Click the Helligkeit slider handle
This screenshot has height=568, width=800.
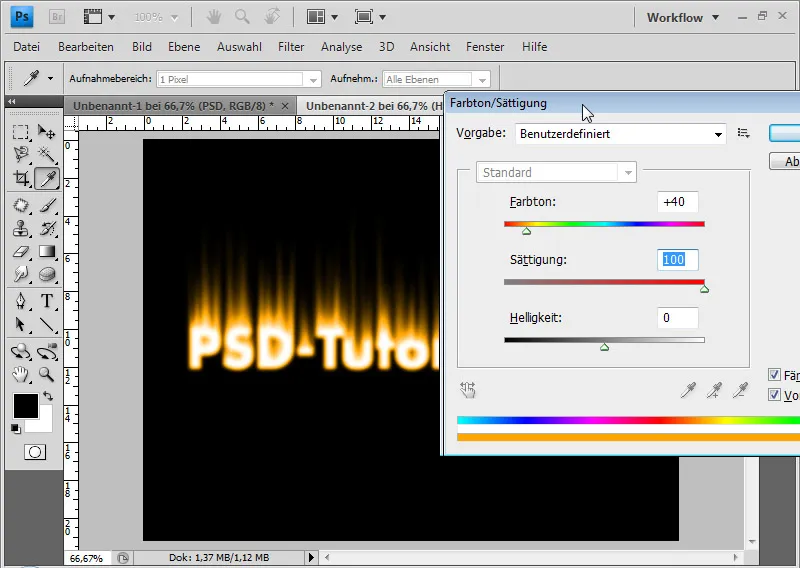tap(604, 348)
